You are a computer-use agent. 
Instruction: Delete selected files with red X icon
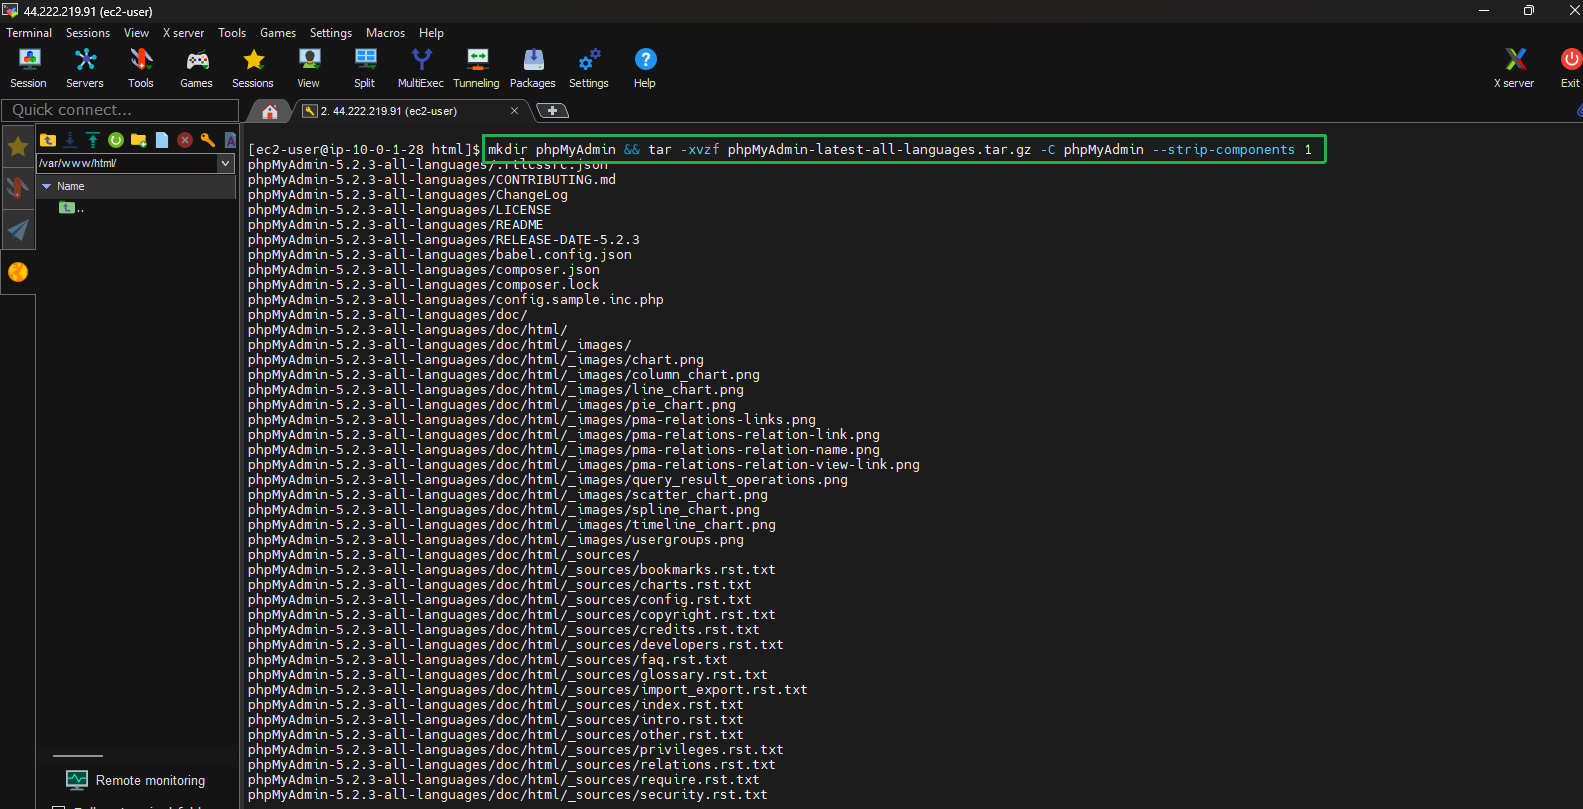(185, 140)
